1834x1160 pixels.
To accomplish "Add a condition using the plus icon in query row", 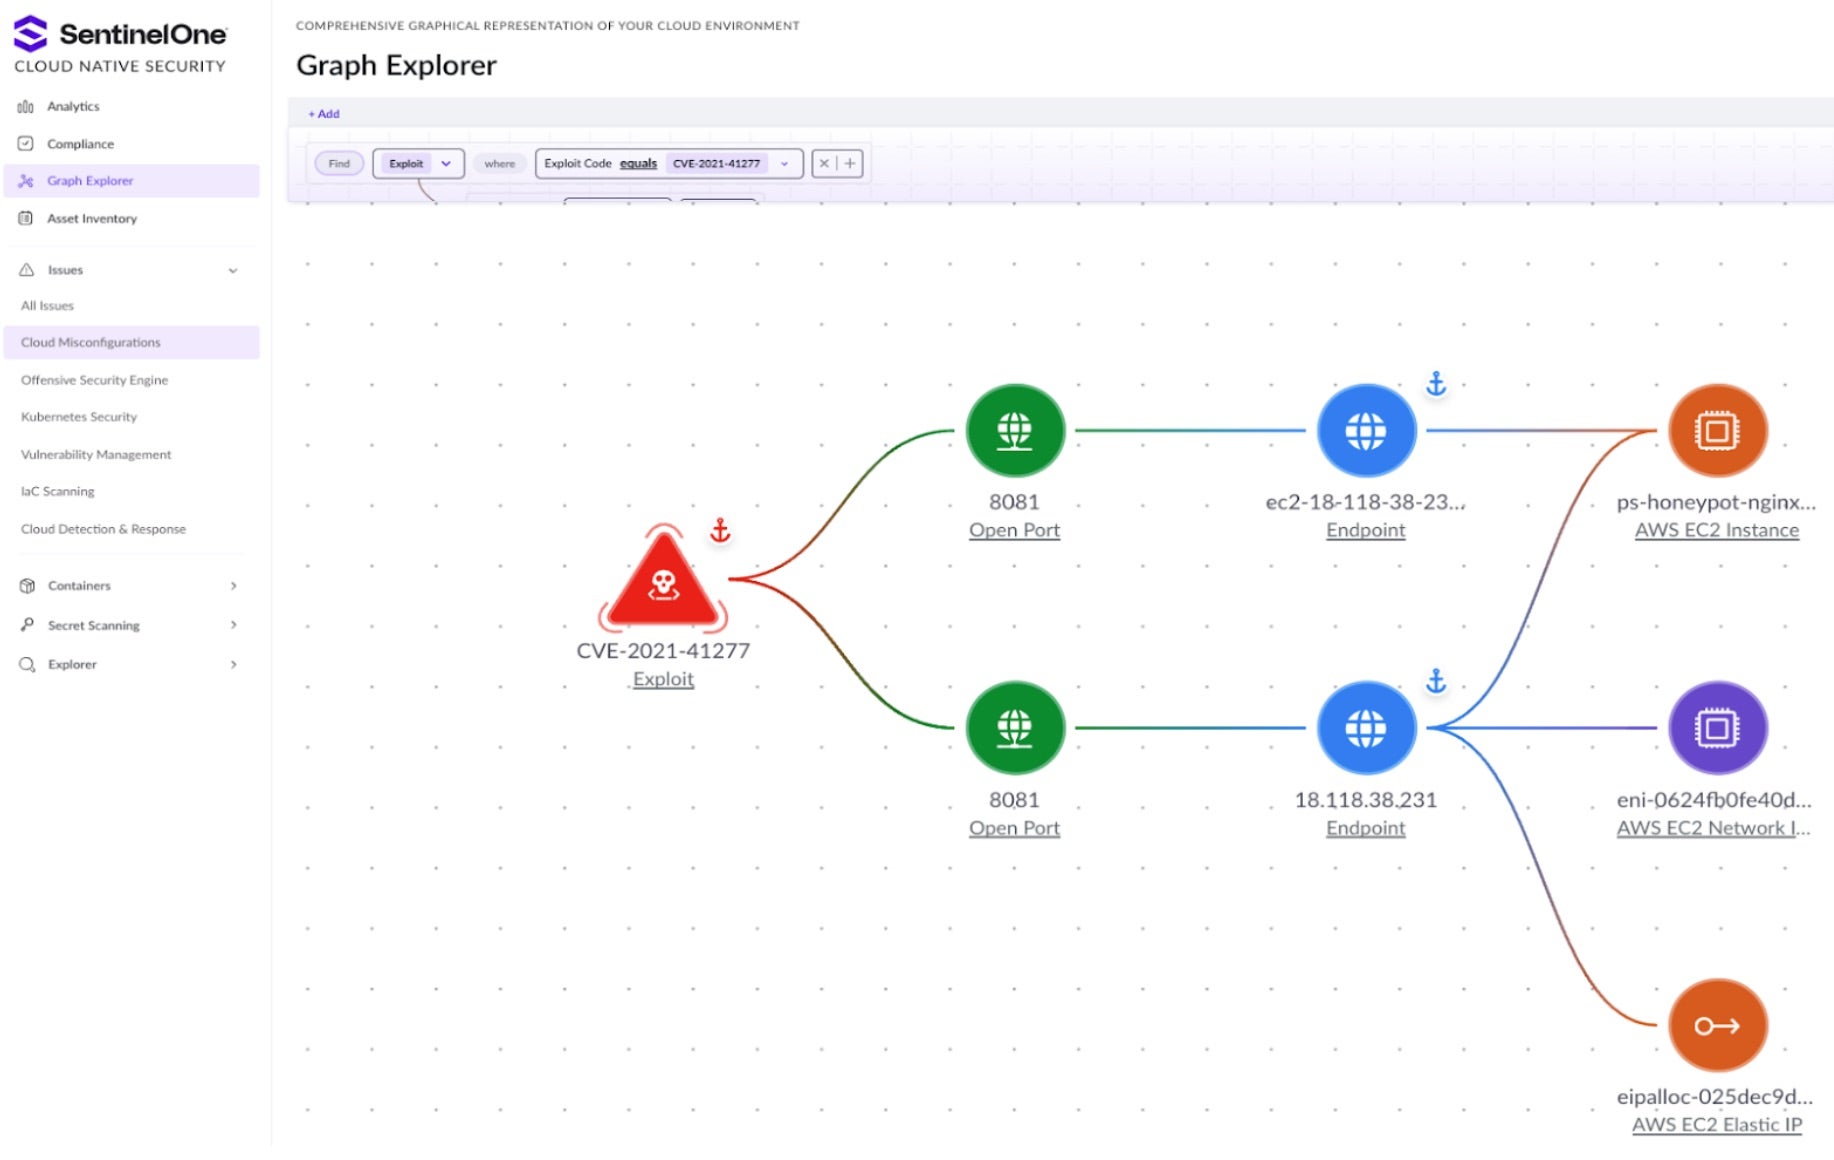I will point(850,163).
